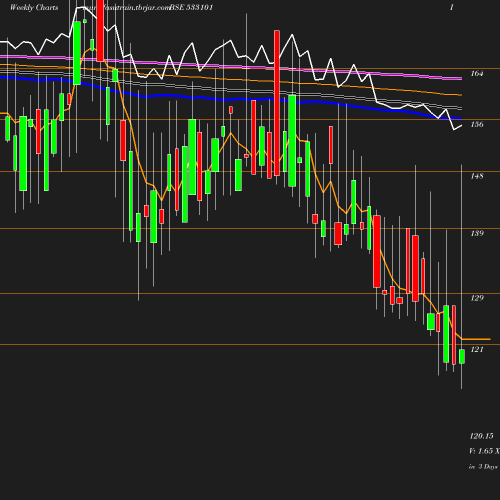Select the 148 price level label

tap(477, 176)
